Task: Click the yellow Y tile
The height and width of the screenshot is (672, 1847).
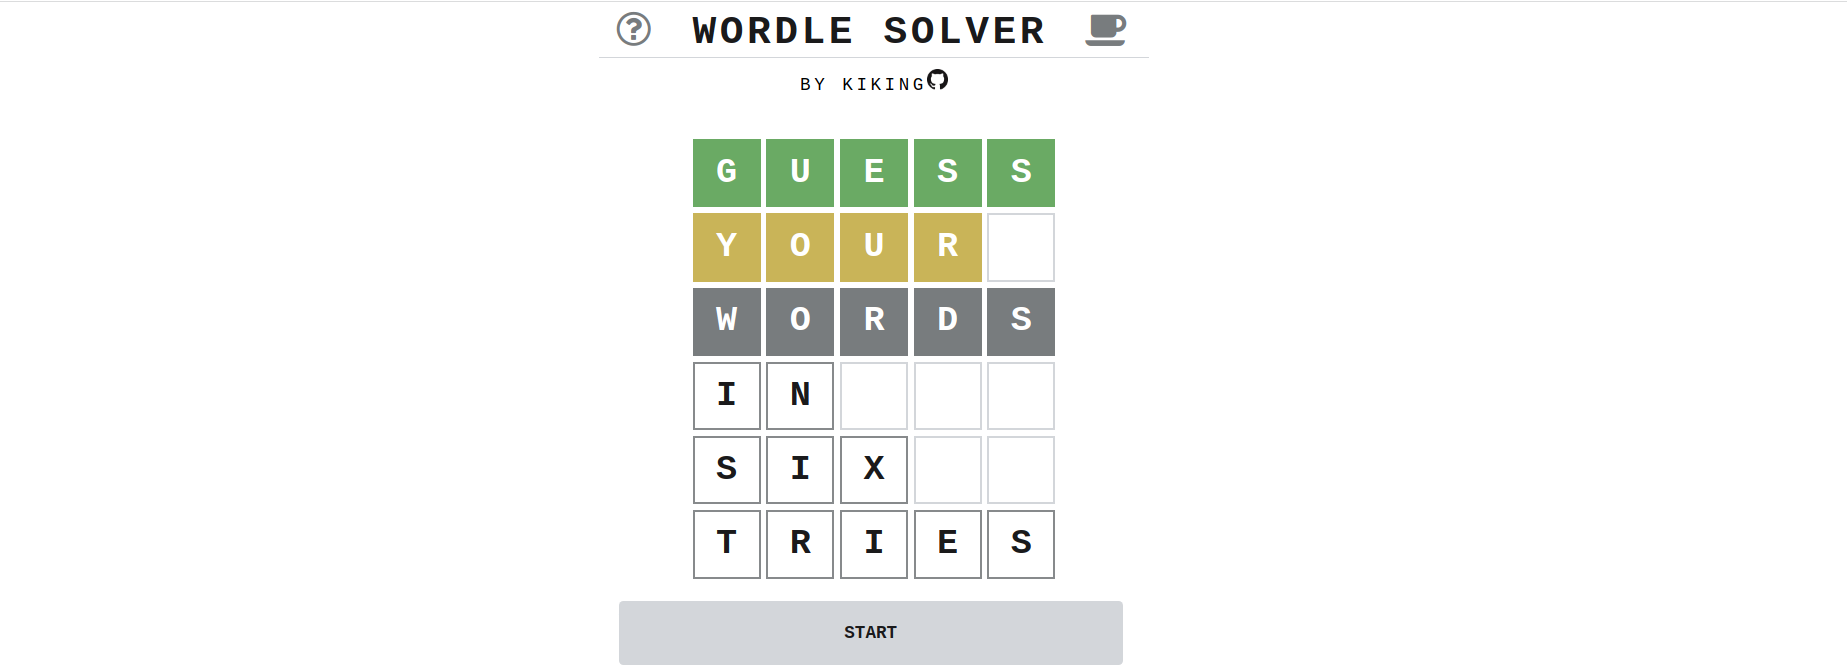Action: tap(727, 247)
